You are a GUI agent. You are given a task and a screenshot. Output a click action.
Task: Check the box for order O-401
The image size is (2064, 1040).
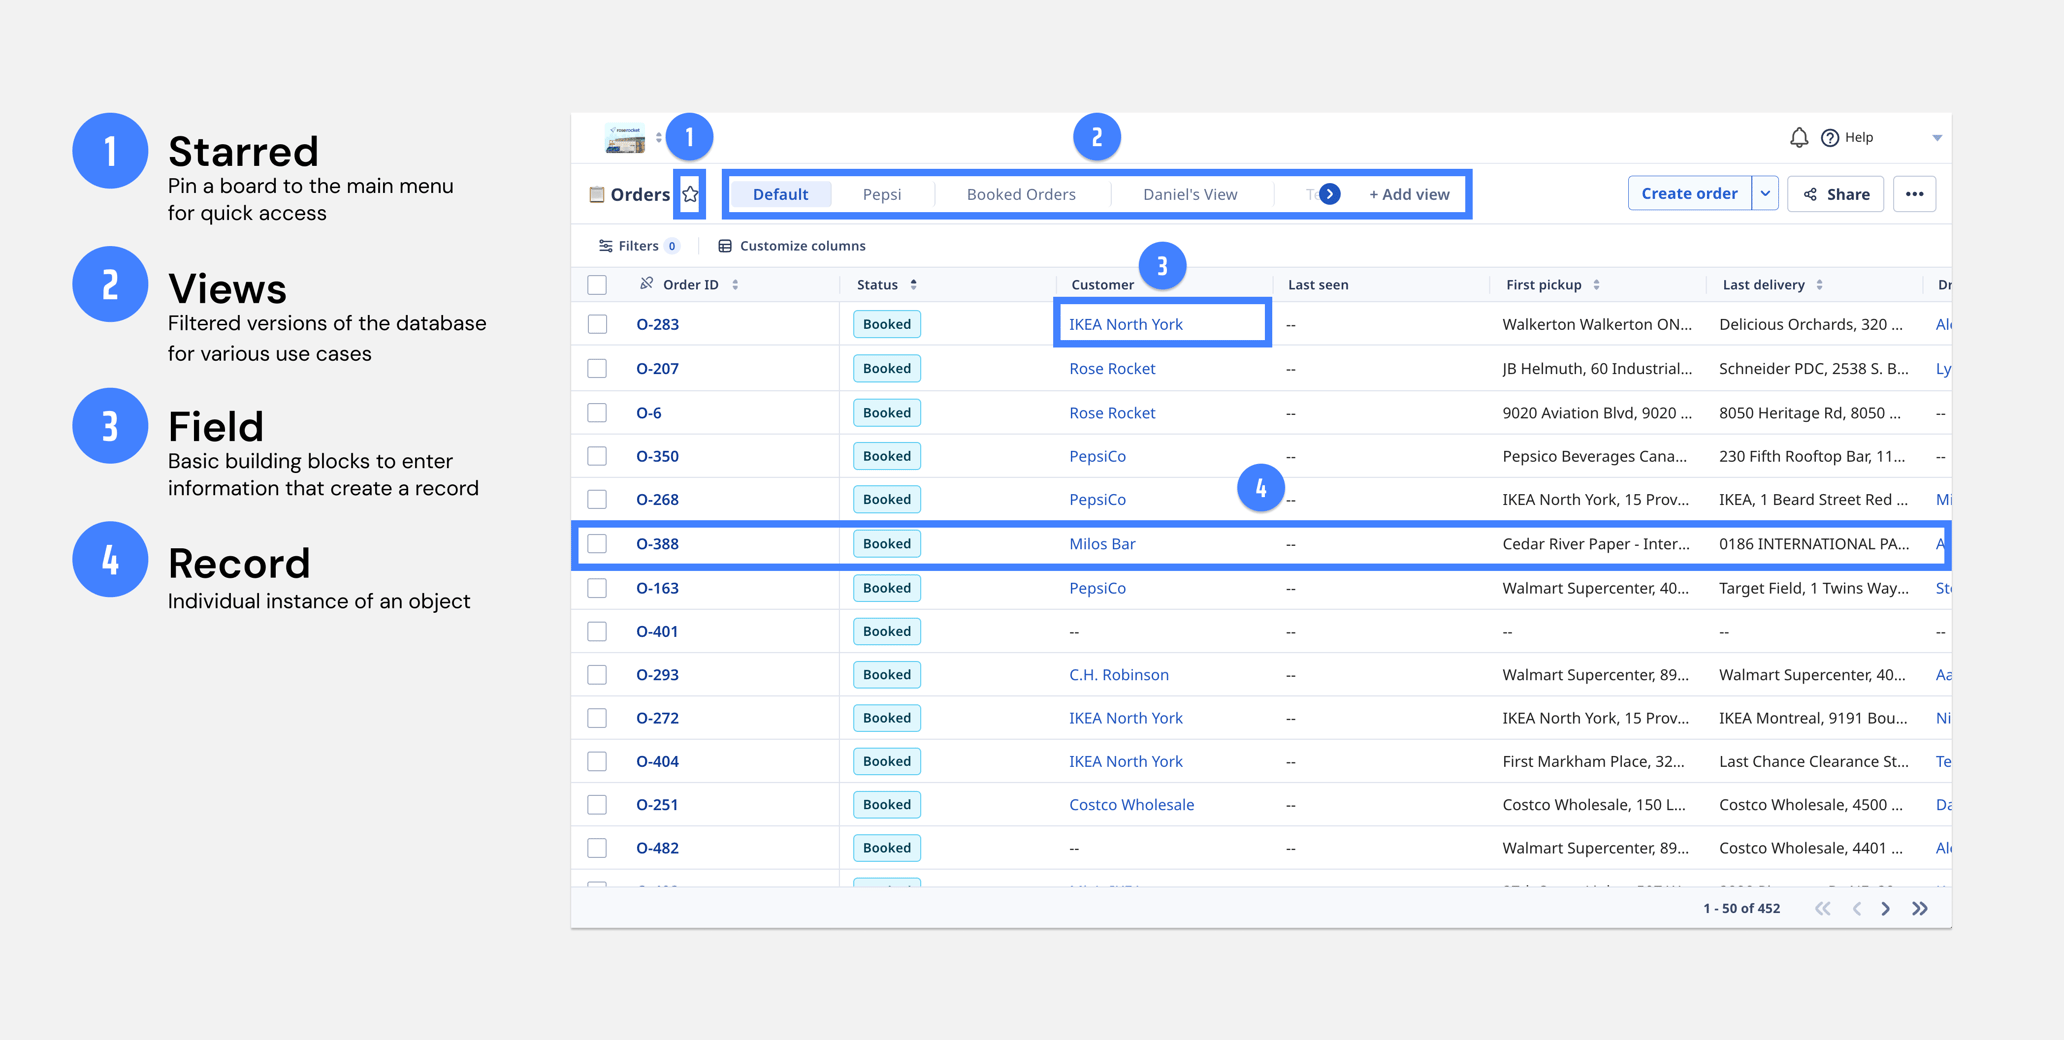597,631
